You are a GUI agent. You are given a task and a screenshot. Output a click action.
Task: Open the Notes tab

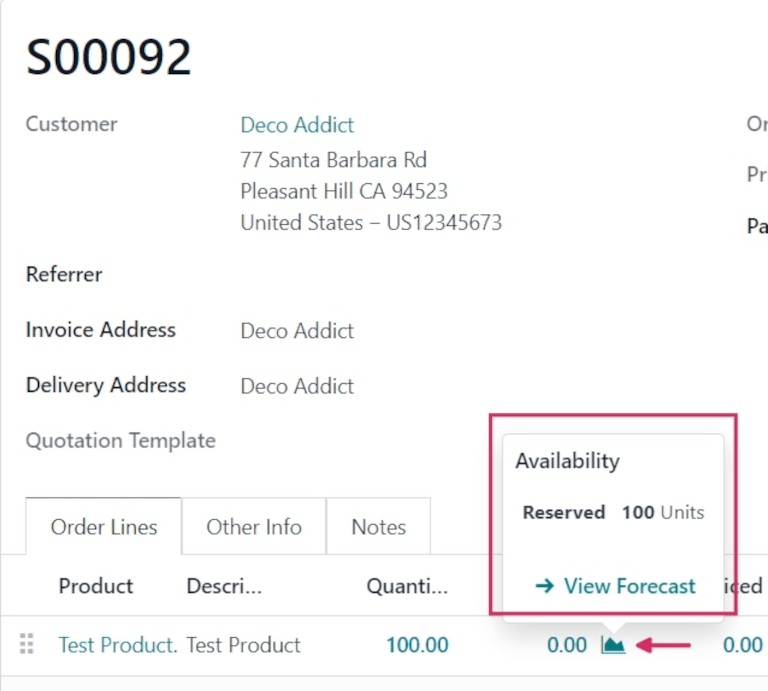(x=378, y=527)
